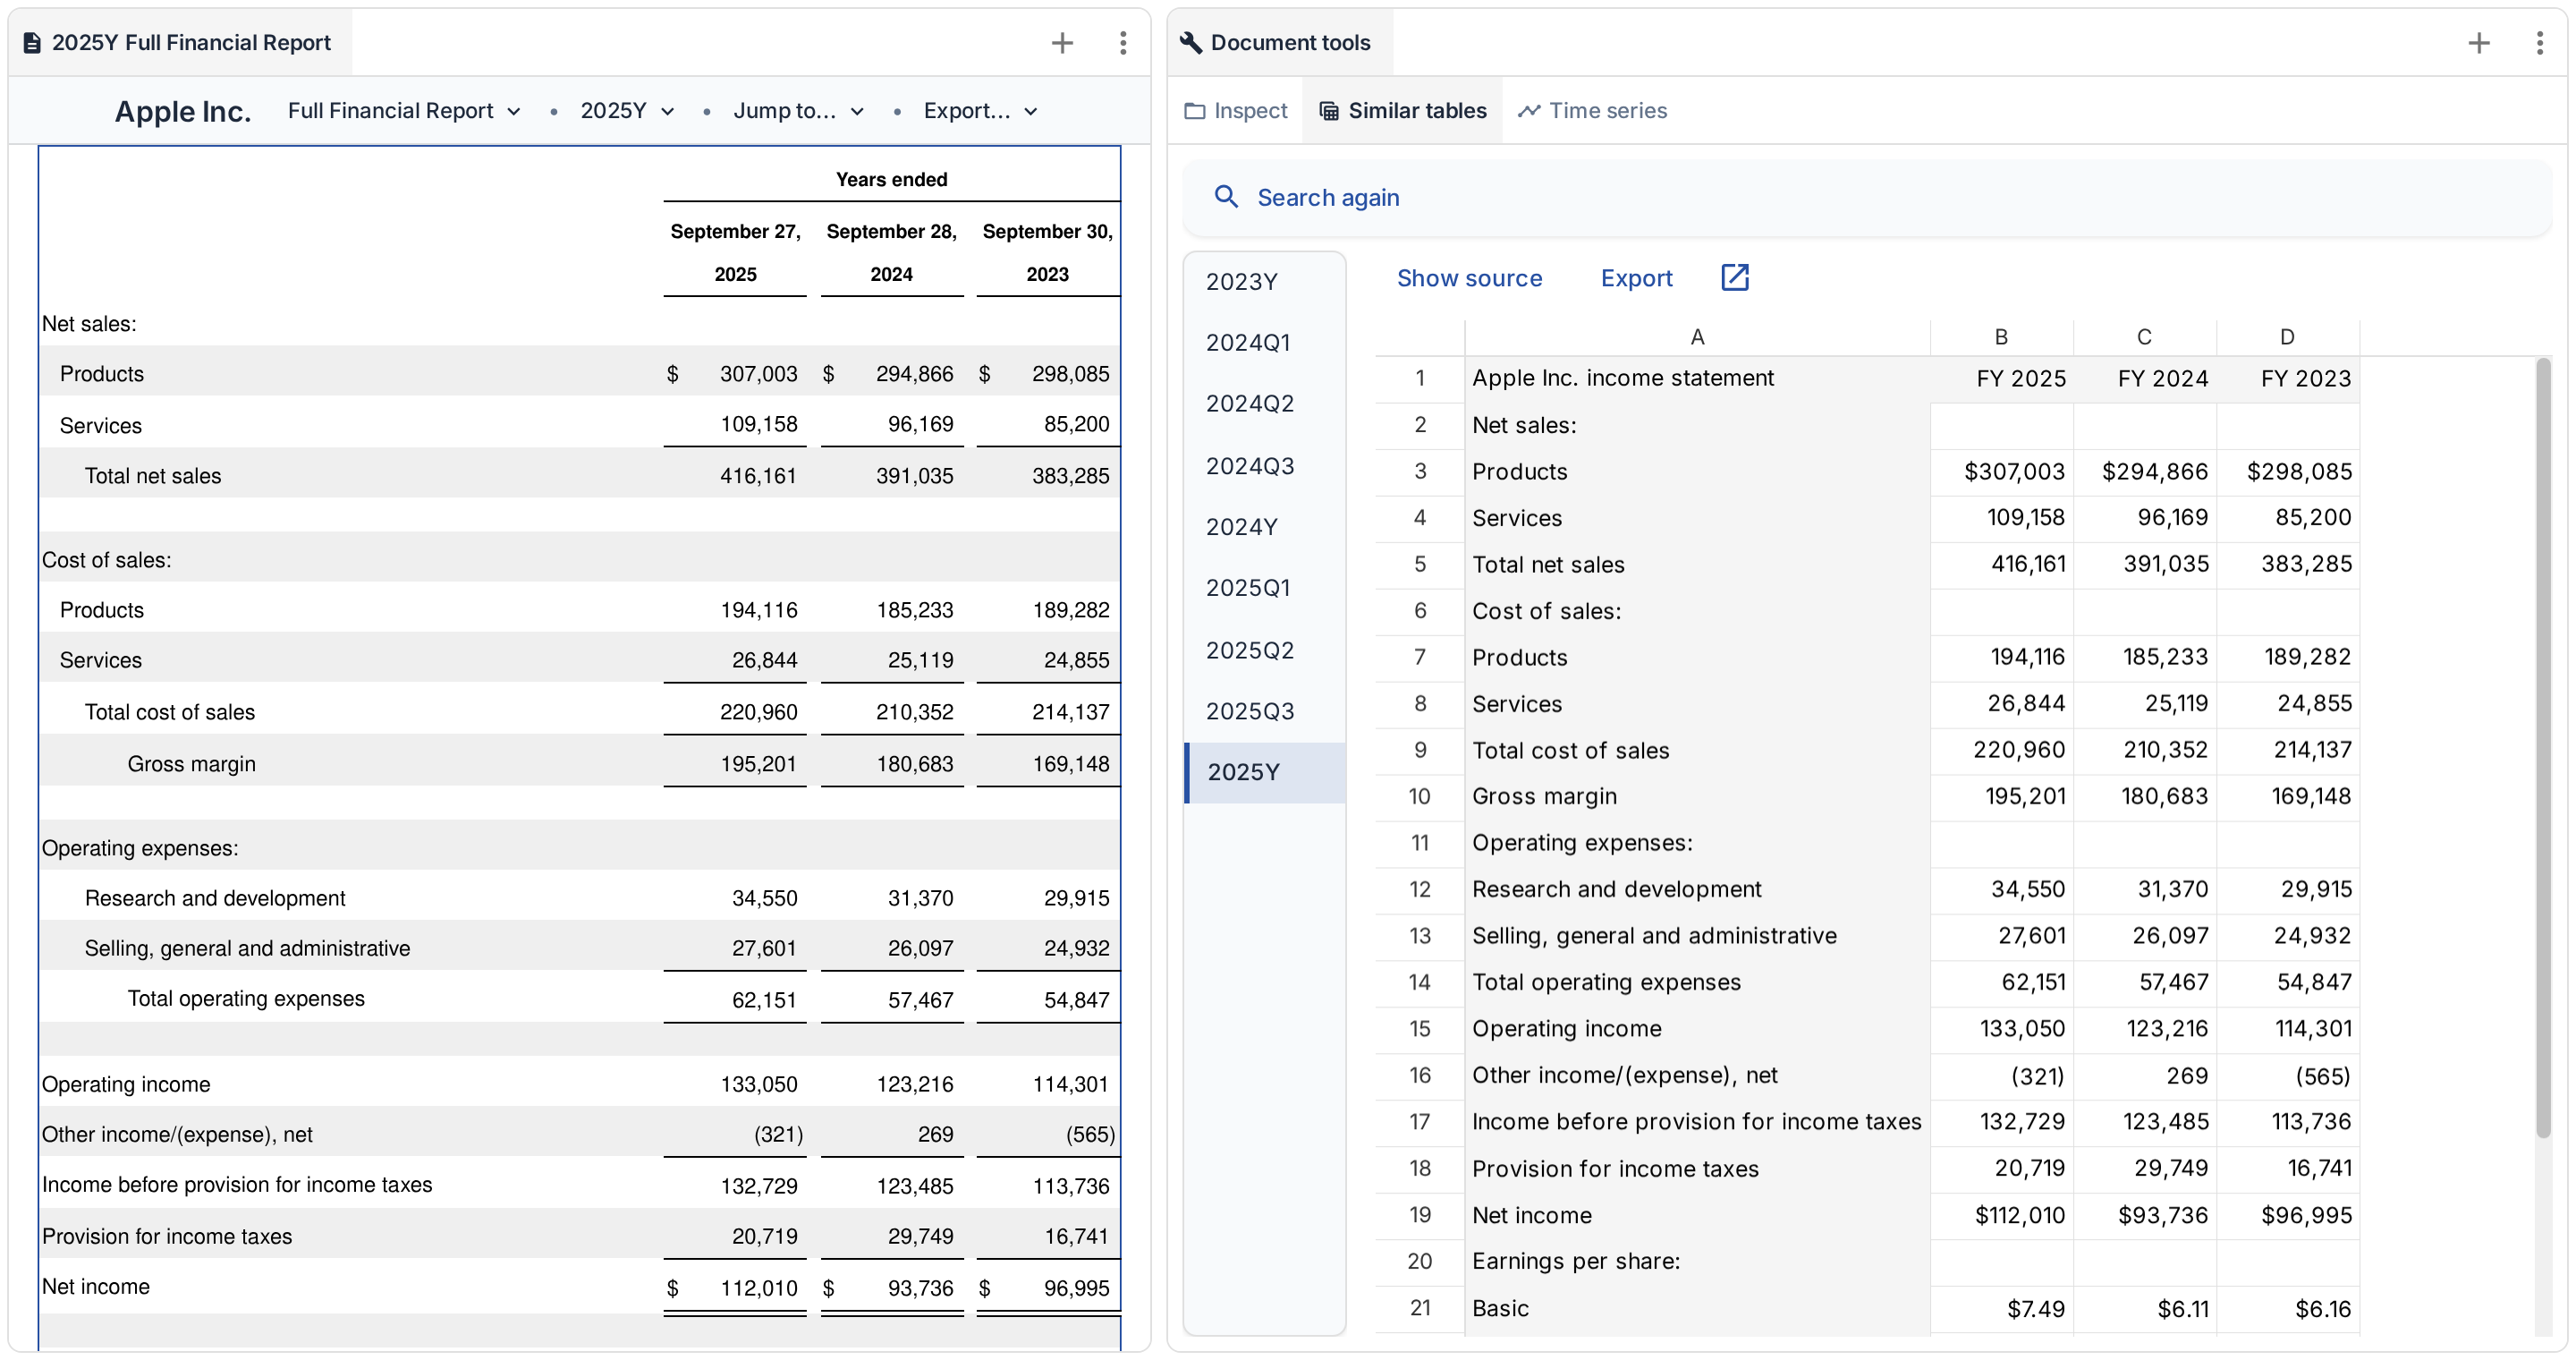Screen dimensions: 2576x1360
Task: Select the 2025Q2 period in the list
Action: click(1265, 649)
